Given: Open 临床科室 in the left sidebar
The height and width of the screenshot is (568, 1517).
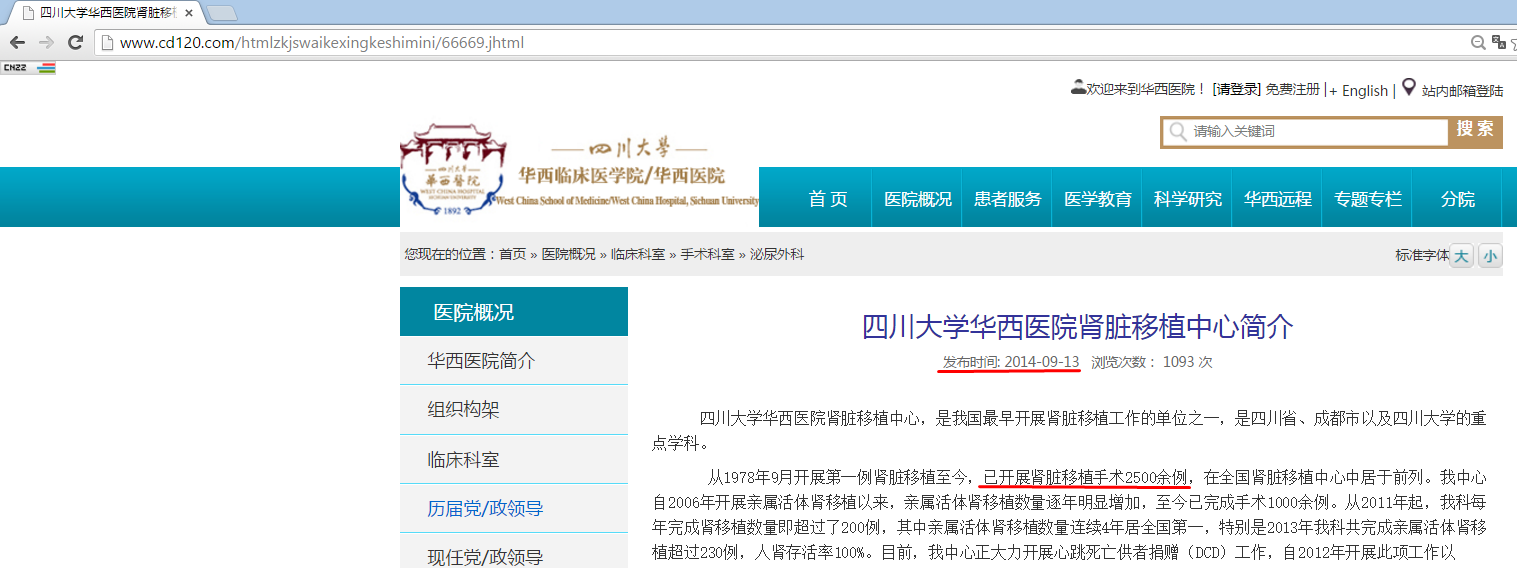Looking at the screenshot, I should [x=463, y=460].
